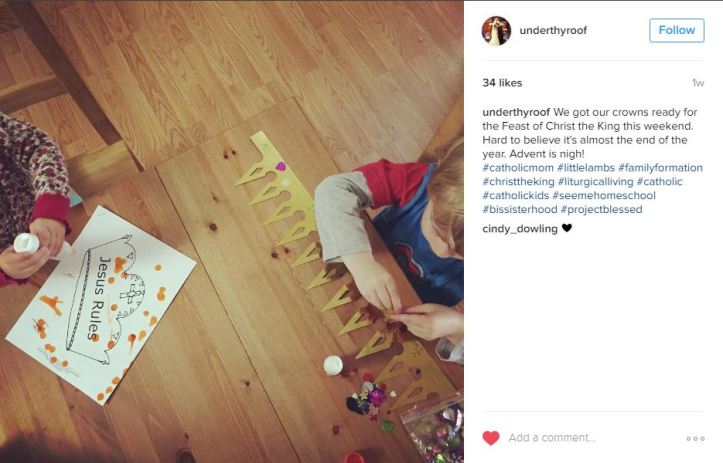Open the #catholicmom hashtag

pos(518,168)
